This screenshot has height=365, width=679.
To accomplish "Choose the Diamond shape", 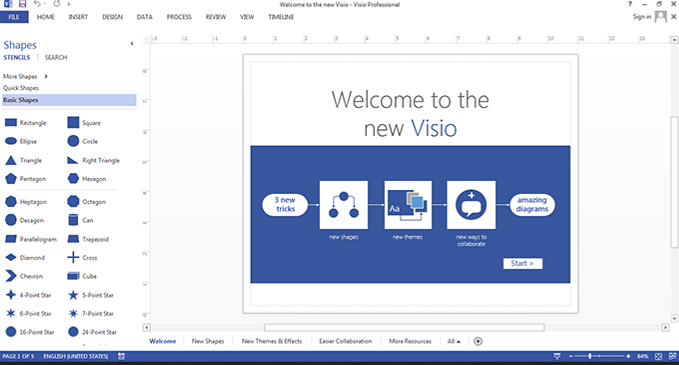I will coord(11,258).
